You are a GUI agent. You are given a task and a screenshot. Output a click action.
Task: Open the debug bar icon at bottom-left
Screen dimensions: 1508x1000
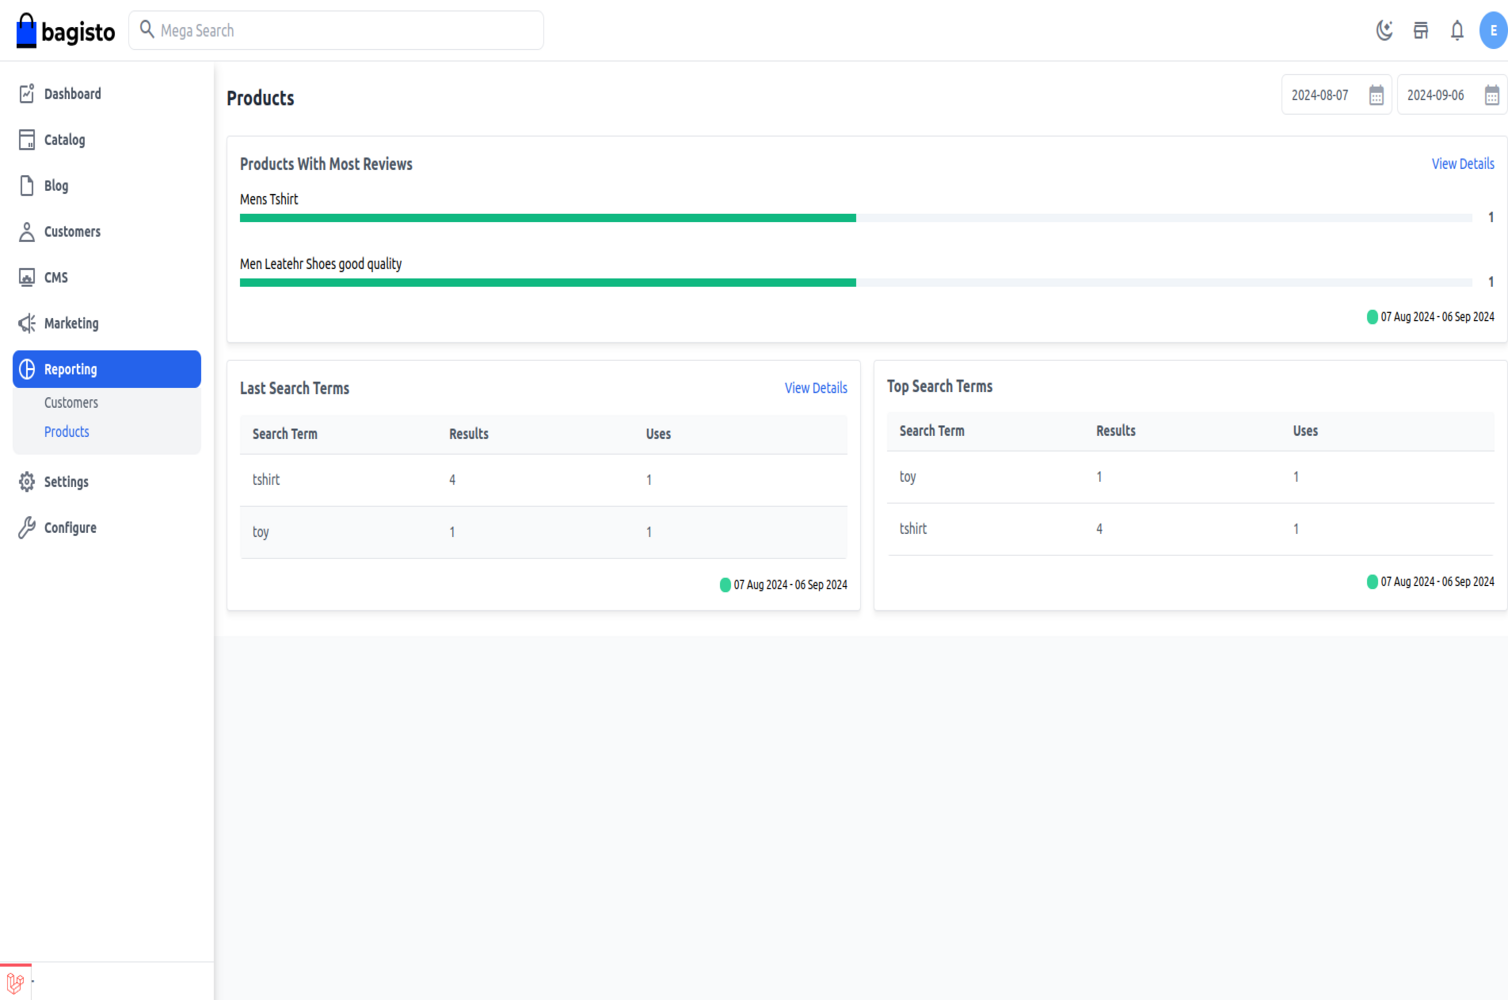[15, 983]
